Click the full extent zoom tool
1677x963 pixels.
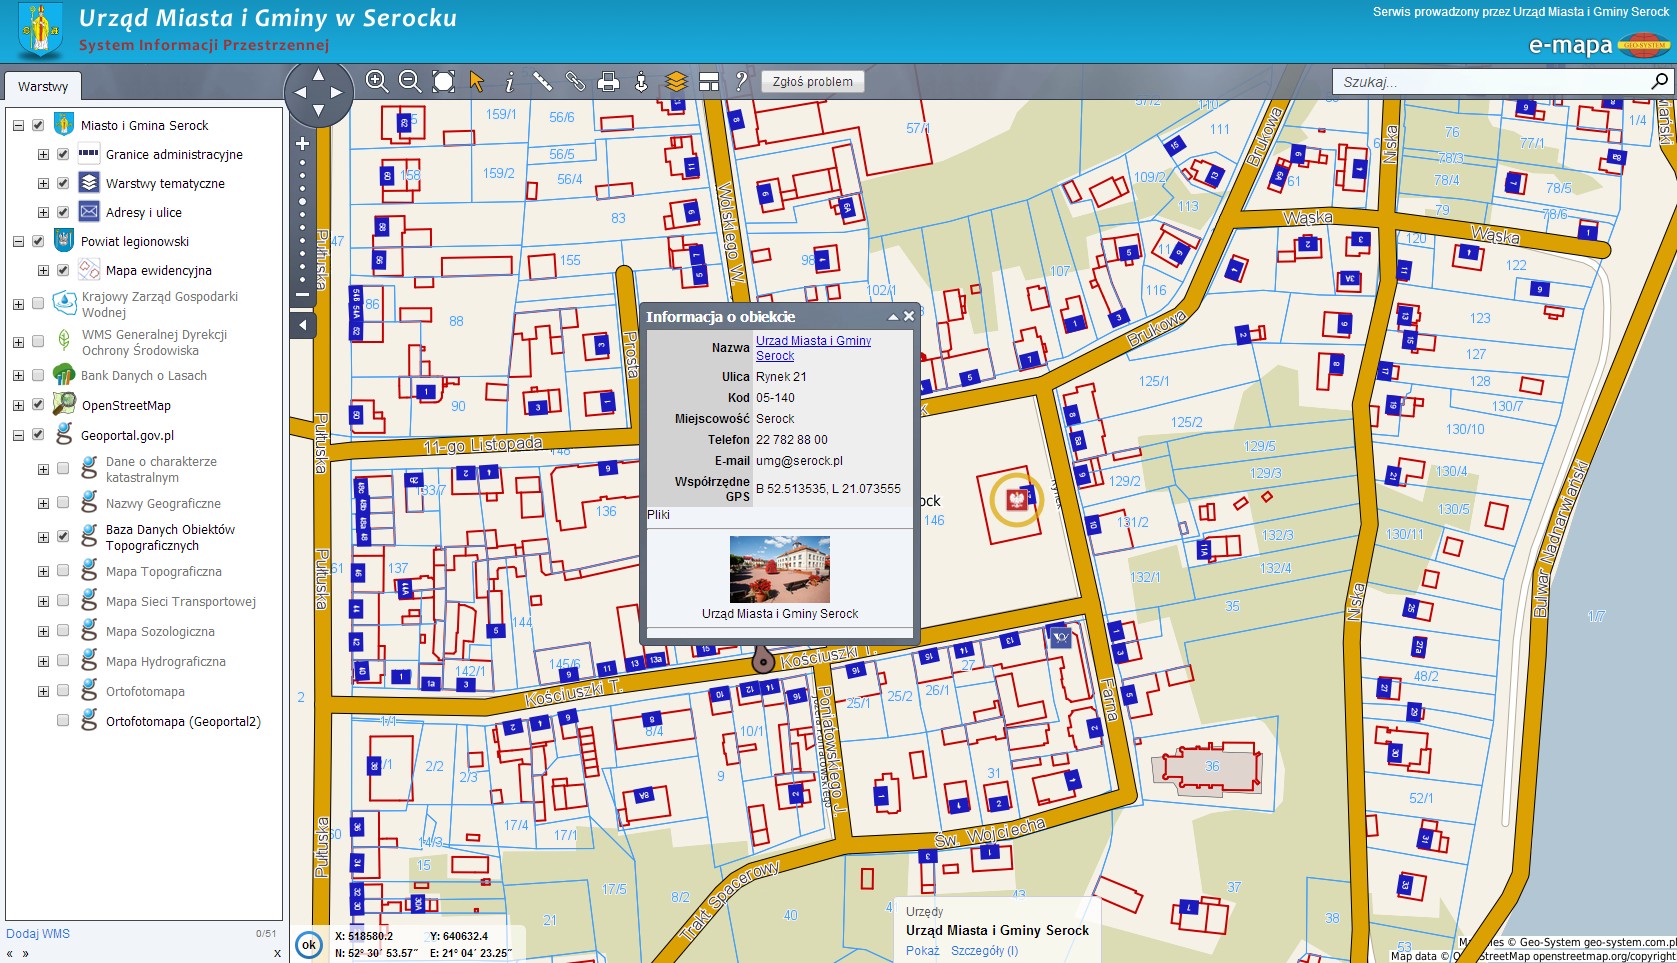coord(443,82)
